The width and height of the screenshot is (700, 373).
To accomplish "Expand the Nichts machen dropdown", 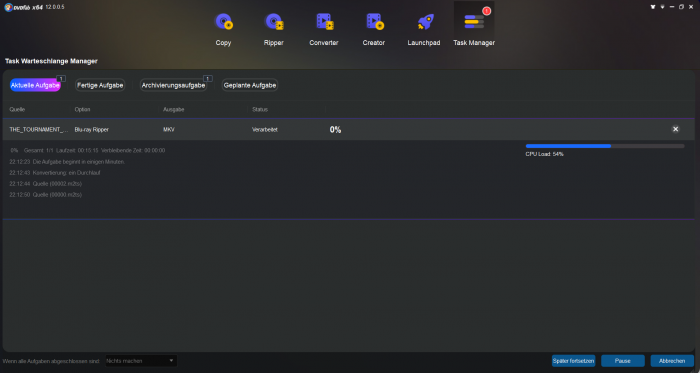I will pos(141,361).
